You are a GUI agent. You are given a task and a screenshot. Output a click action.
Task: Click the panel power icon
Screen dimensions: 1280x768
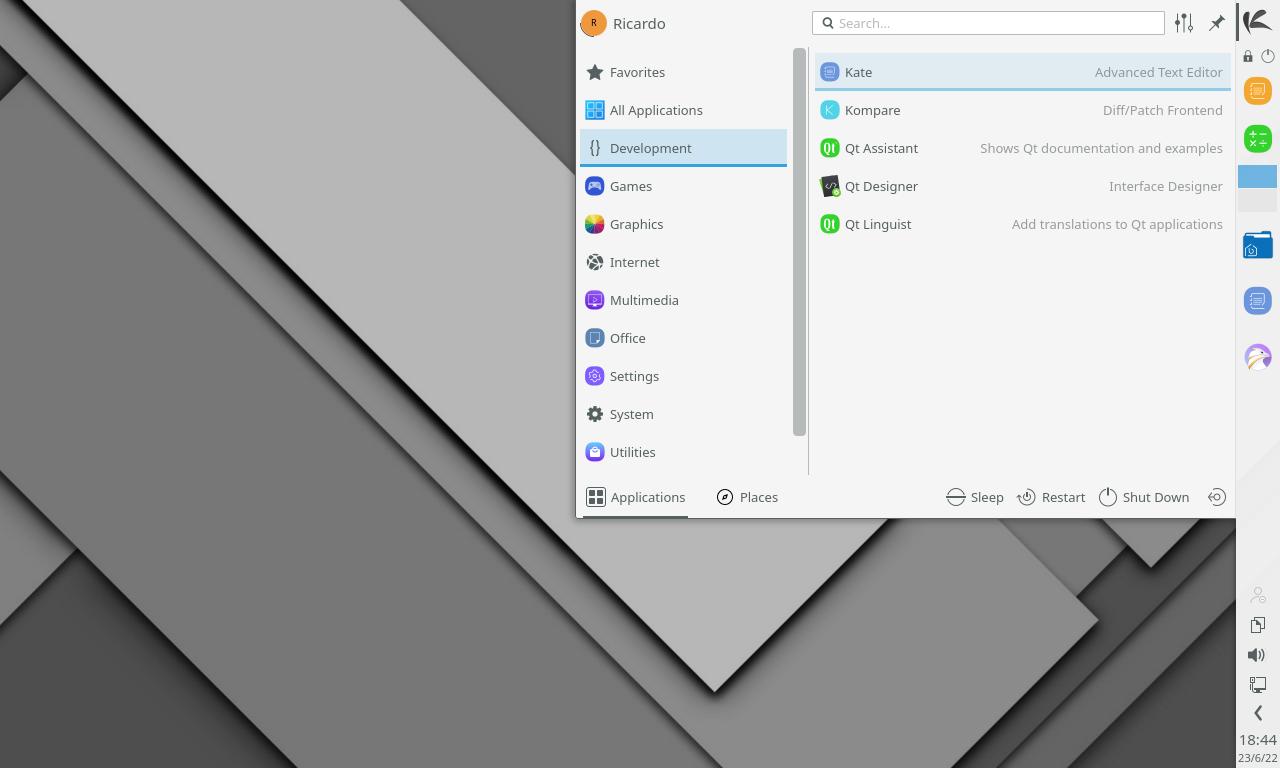[x=1268, y=57]
